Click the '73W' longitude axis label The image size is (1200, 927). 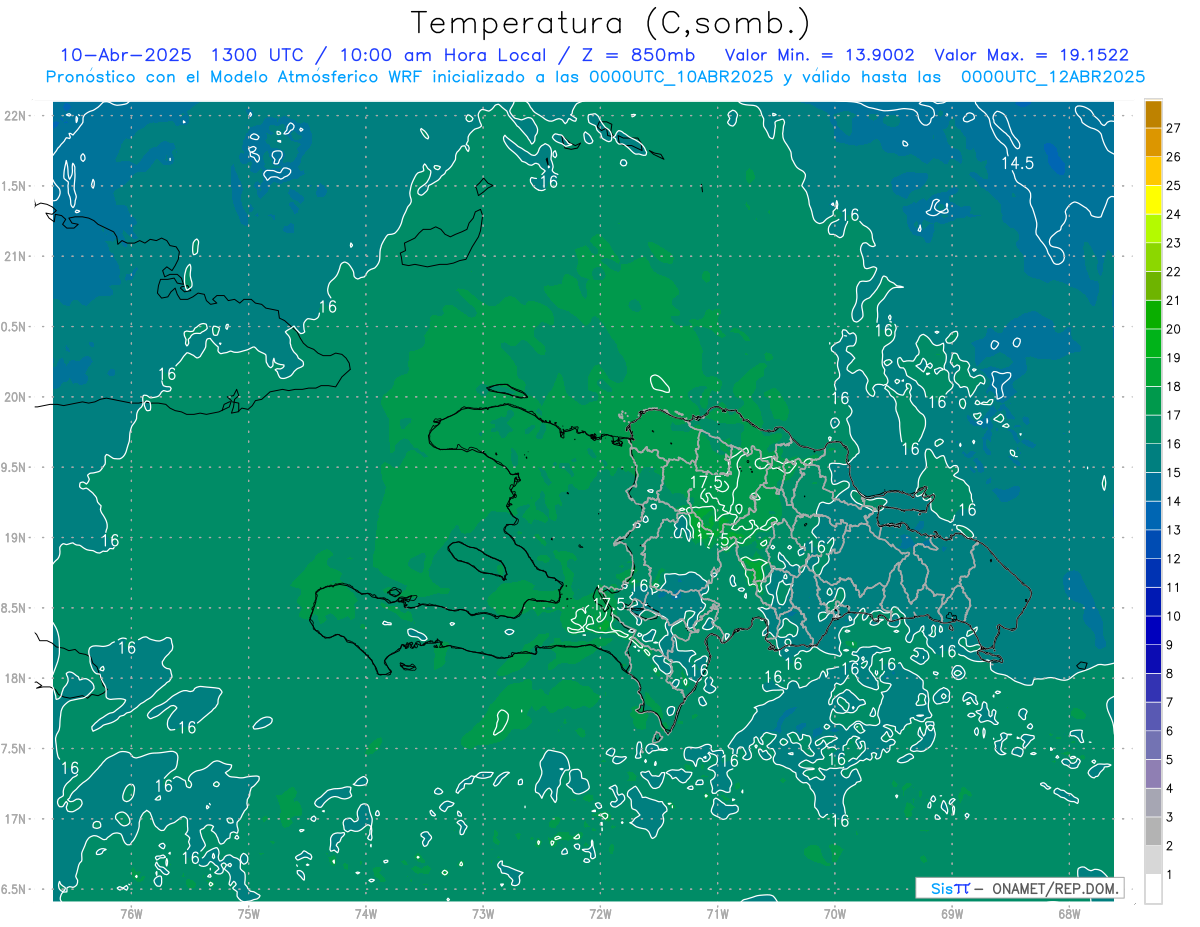point(483,914)
